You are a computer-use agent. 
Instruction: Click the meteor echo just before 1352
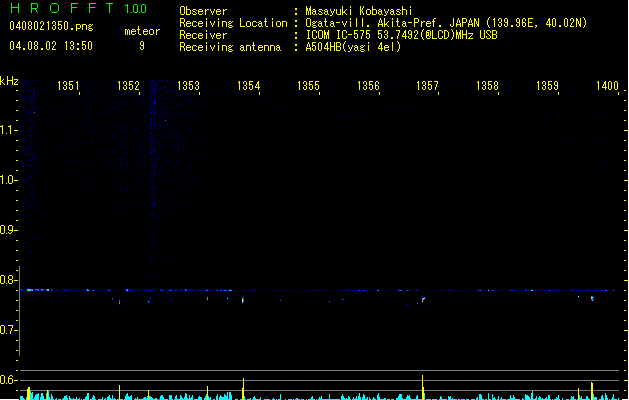[x=120, y=302]
